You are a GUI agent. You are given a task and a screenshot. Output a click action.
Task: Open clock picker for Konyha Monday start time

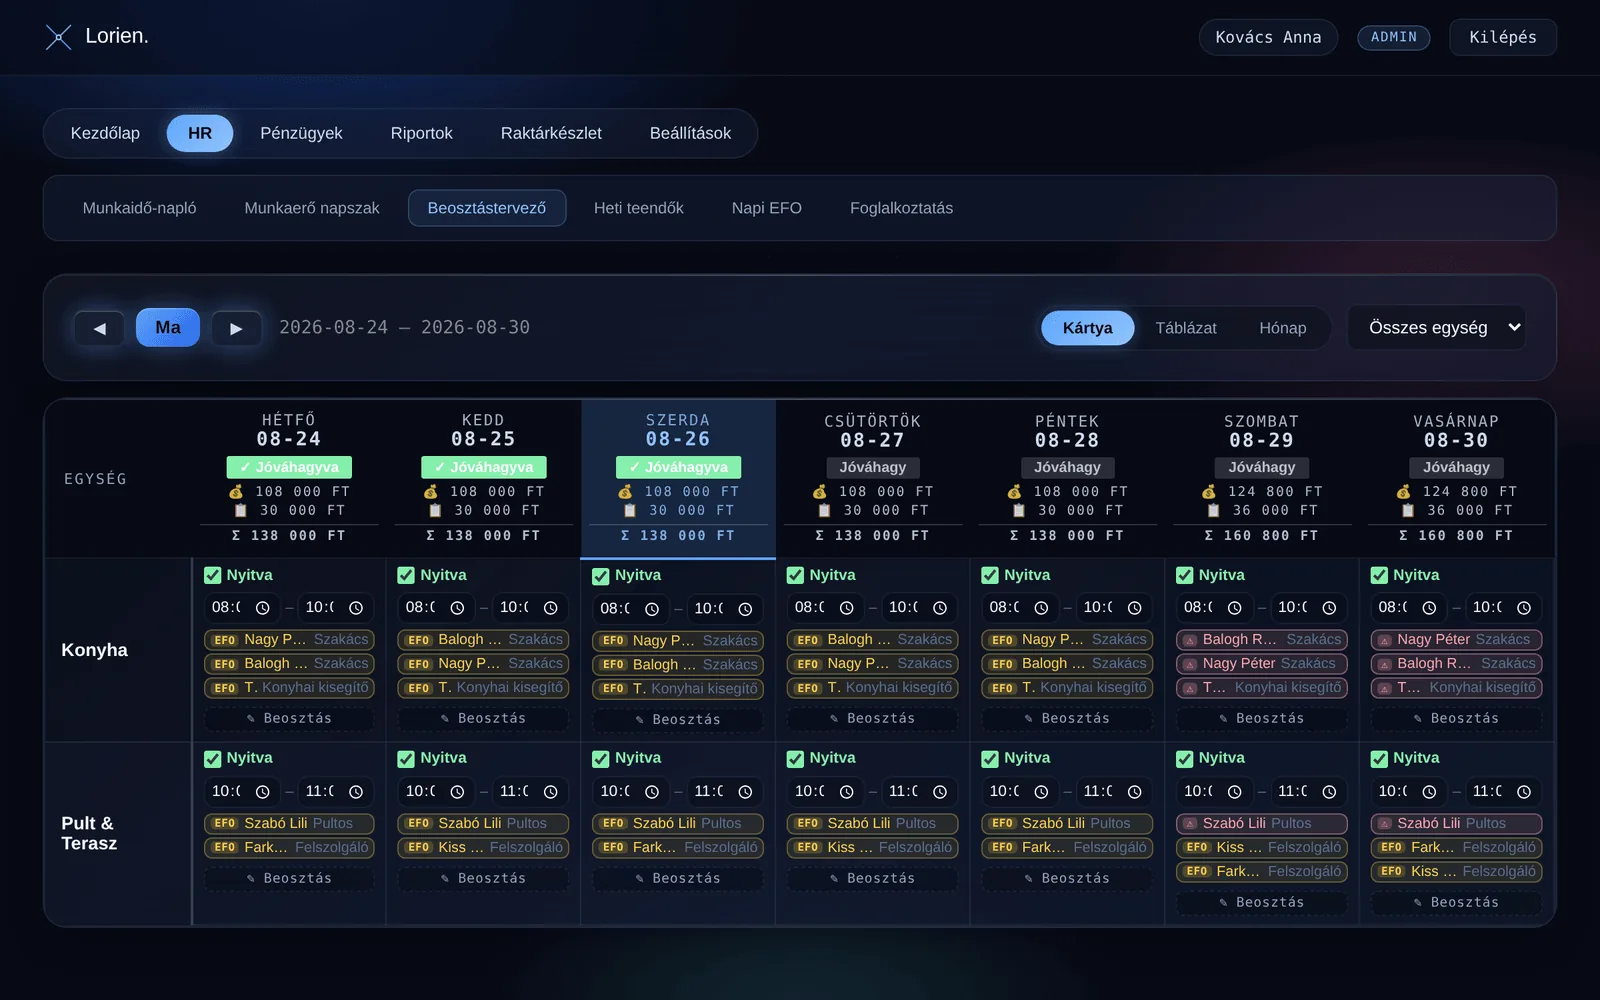tap(263, 608)
